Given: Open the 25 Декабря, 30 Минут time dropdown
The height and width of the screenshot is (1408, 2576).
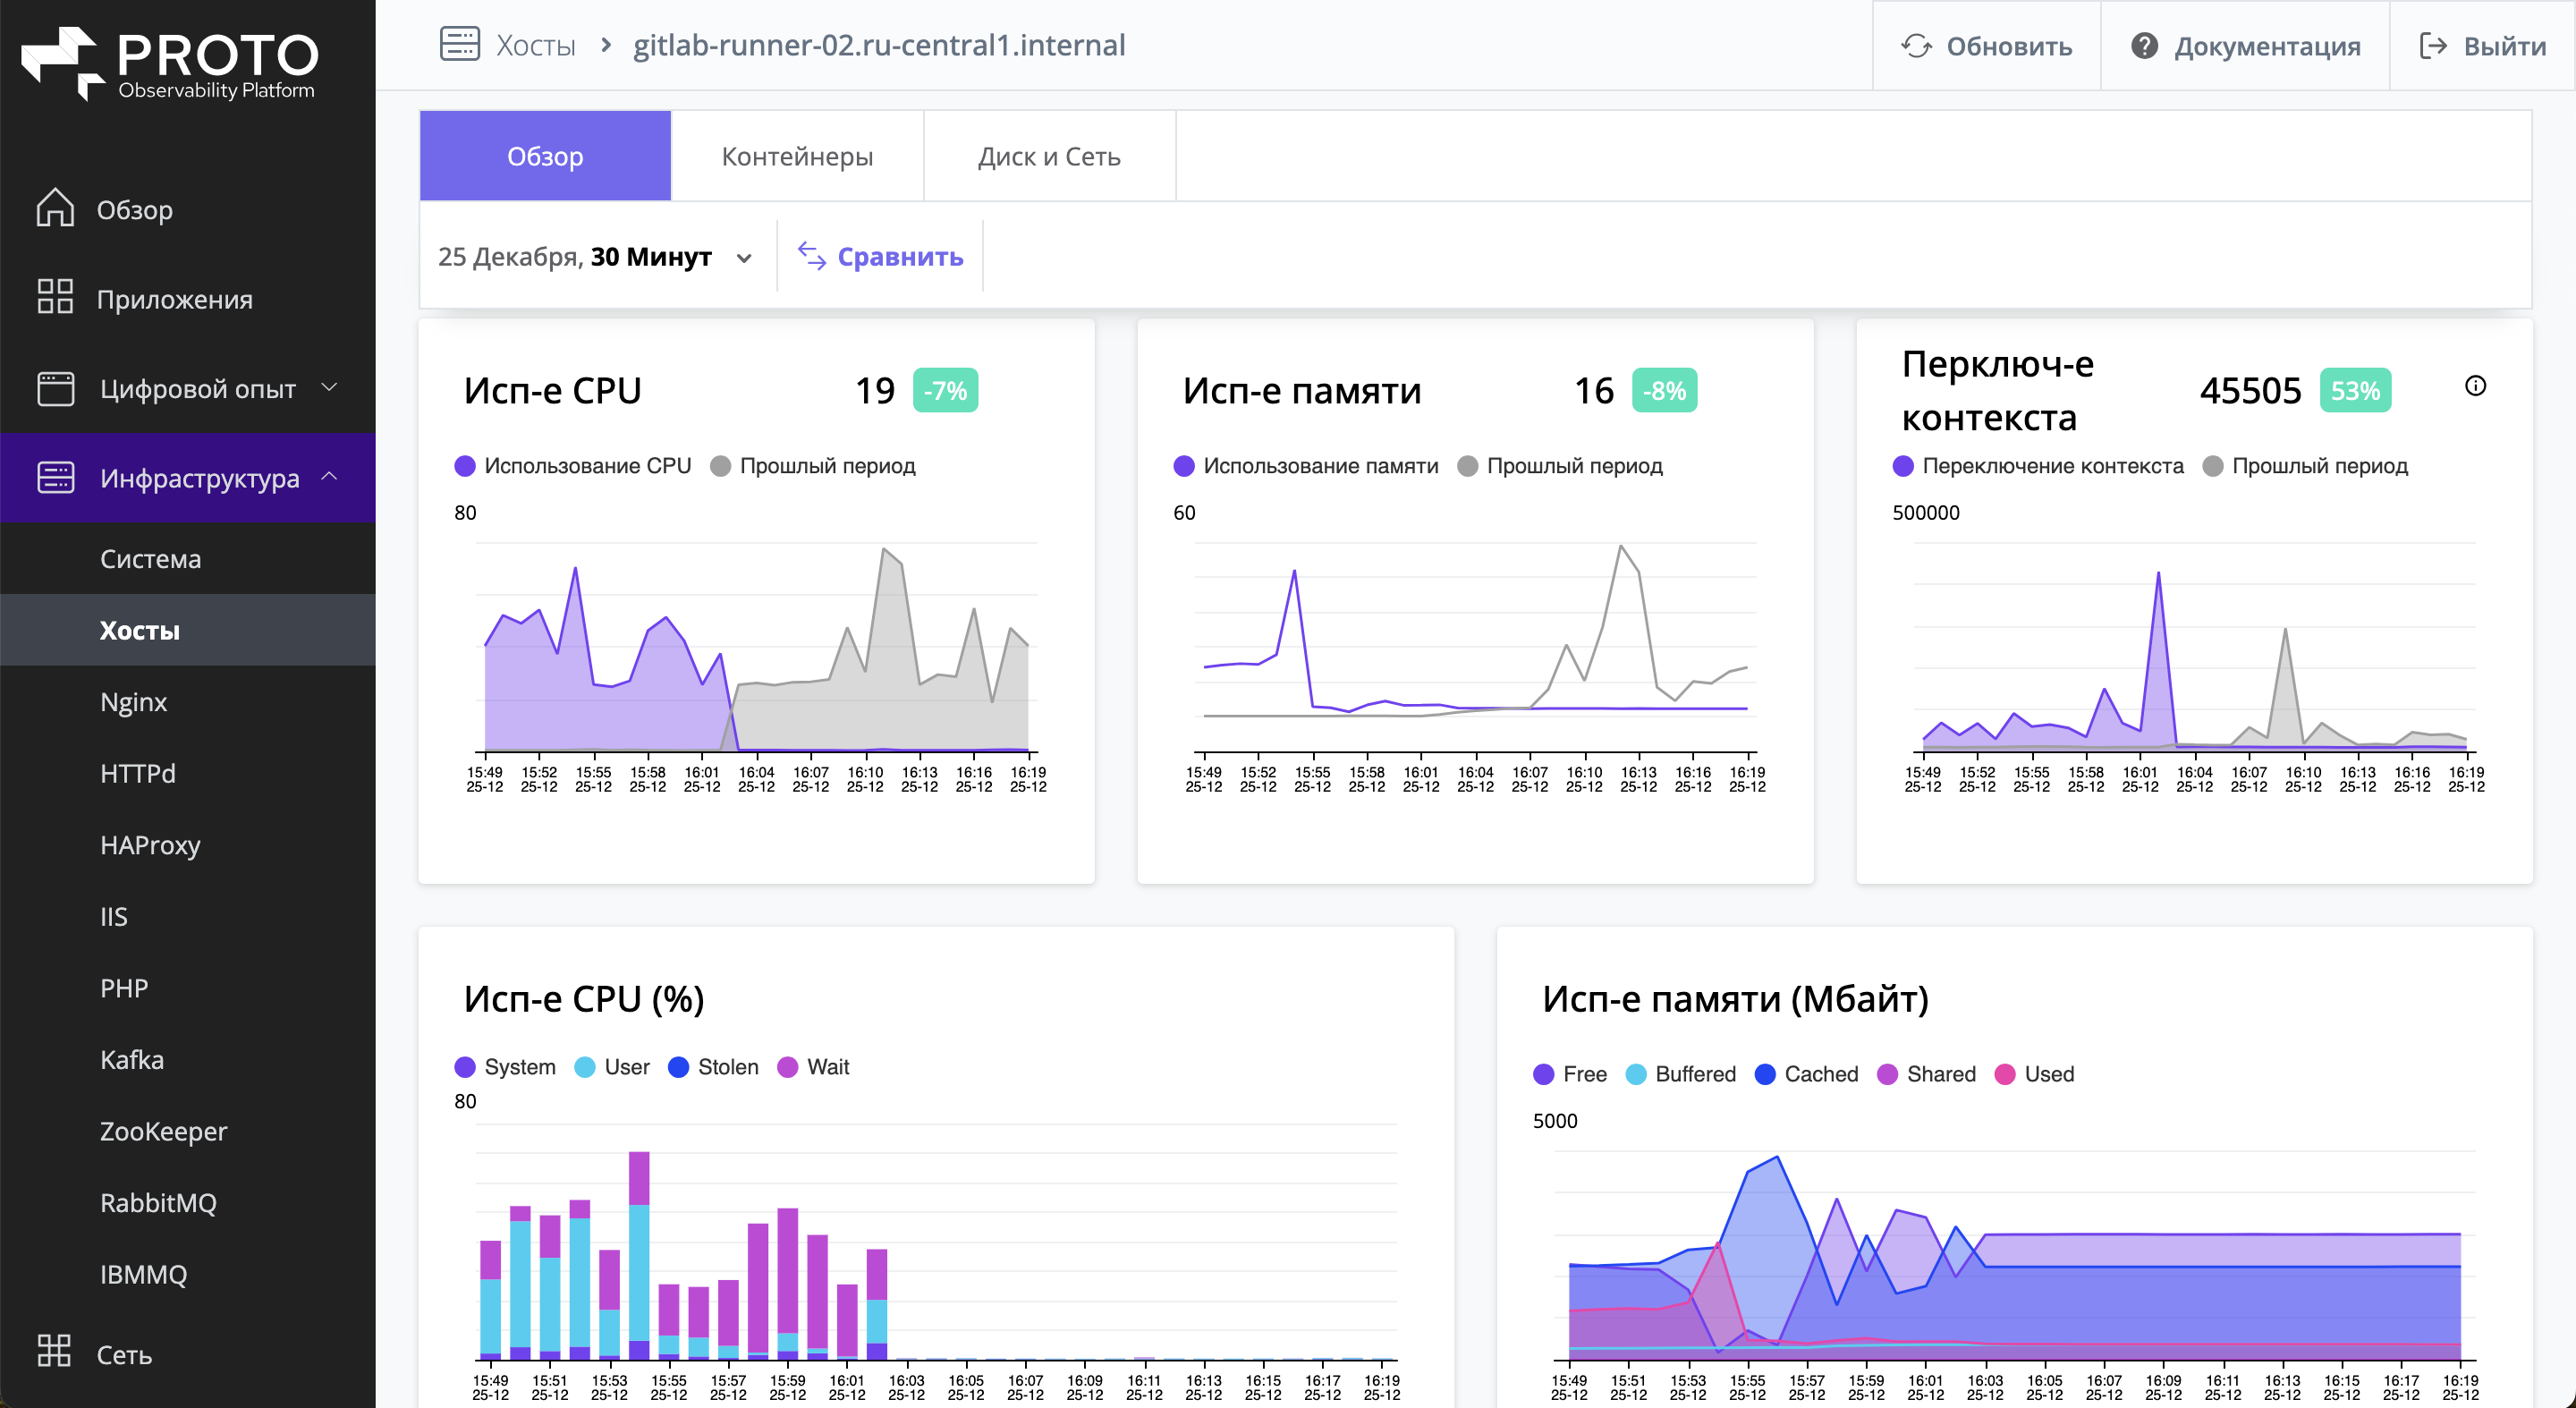Looking at the screenshot, I should coord(595,257).
